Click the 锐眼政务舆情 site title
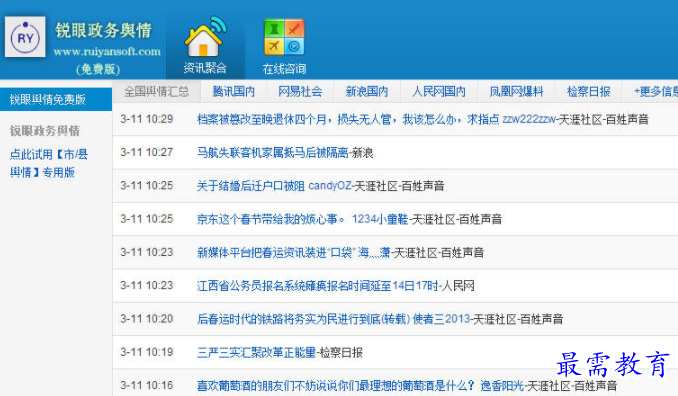Screen dimensions: 678x396 (x=103, y=30)
